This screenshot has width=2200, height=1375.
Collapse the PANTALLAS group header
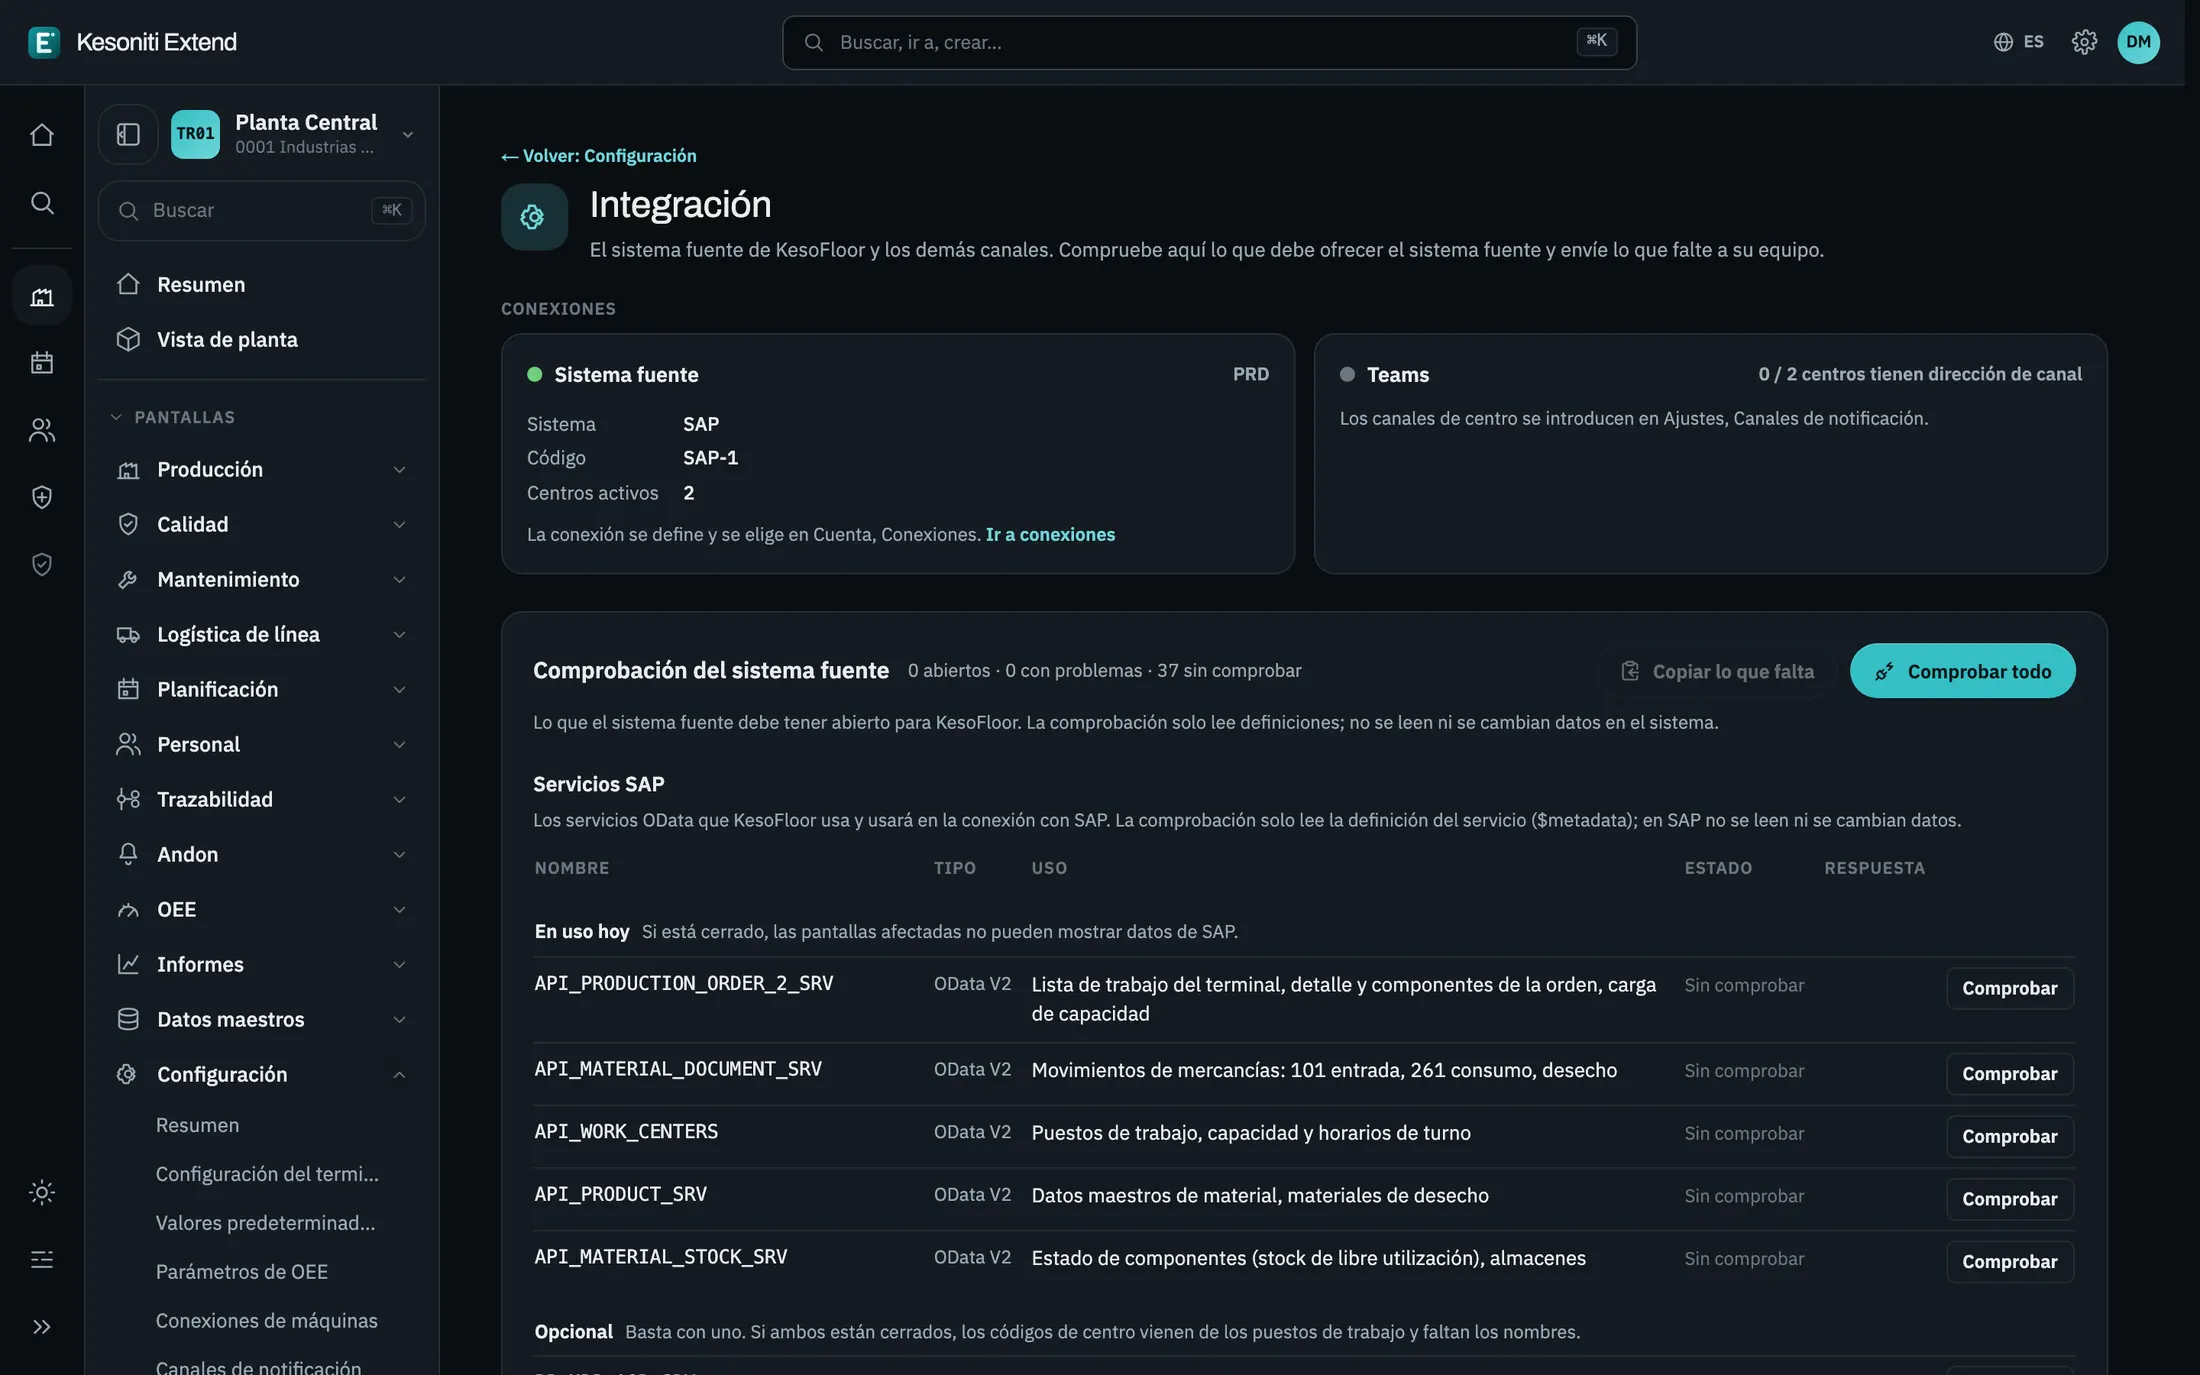[x=172, y=417]
